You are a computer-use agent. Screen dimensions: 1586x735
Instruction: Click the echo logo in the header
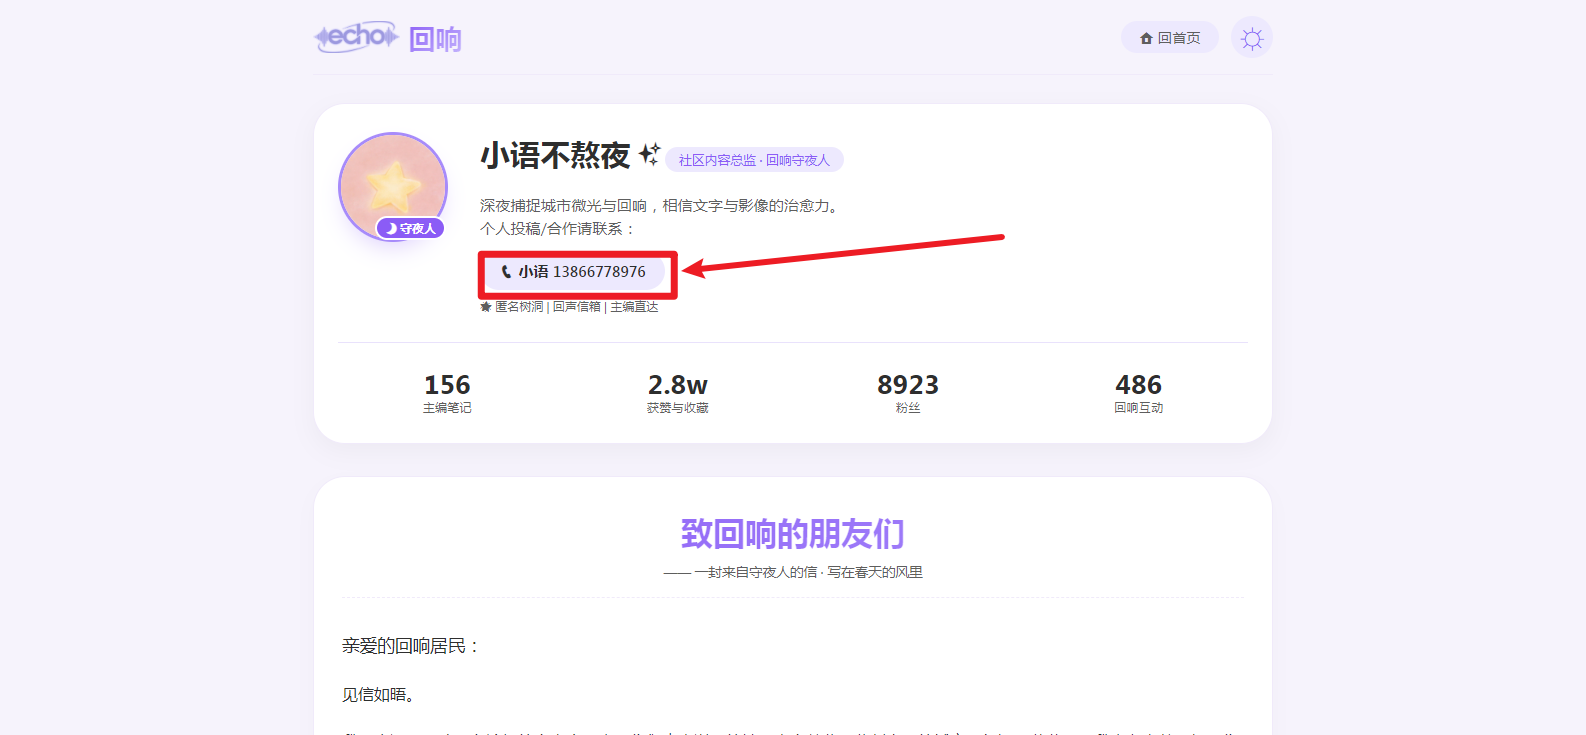pyautogui.click(x=356, y=37)
